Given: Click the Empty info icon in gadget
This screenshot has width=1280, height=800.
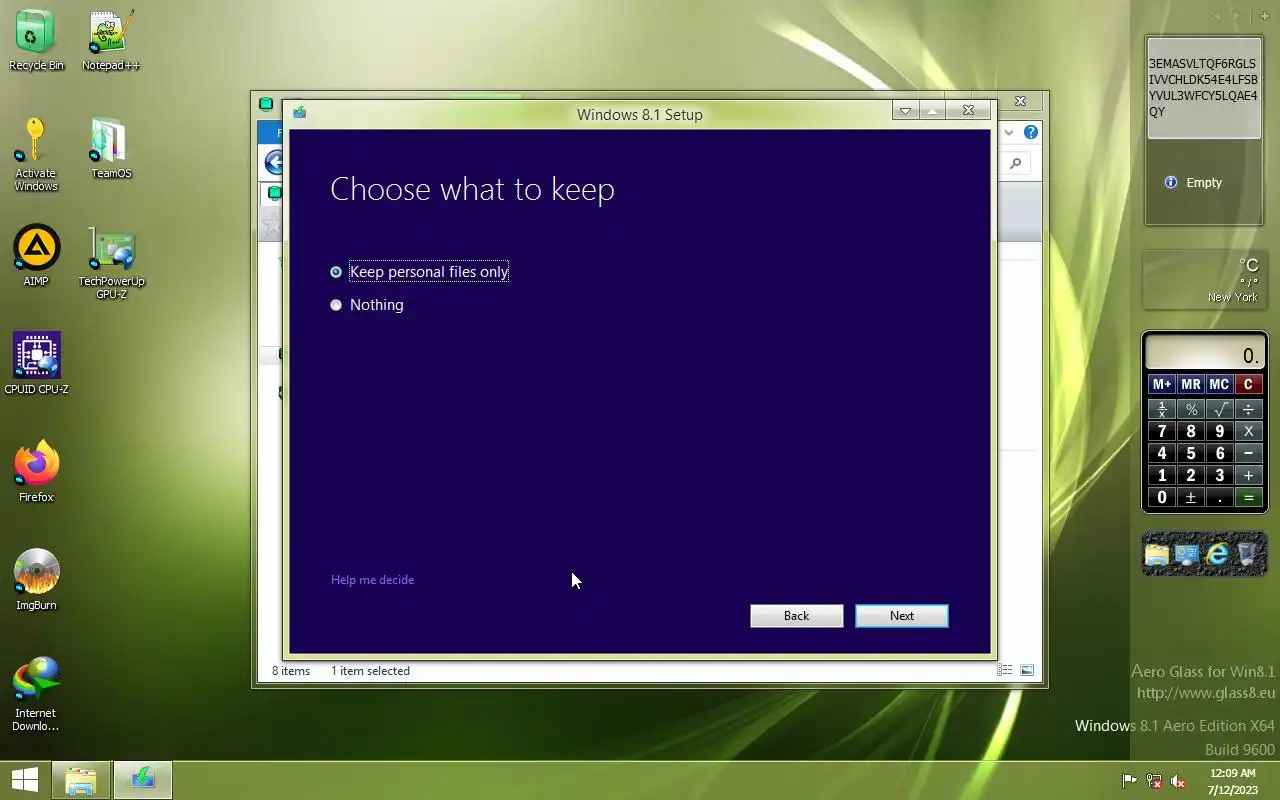Looking at the screenshot, I should 1171,182.
